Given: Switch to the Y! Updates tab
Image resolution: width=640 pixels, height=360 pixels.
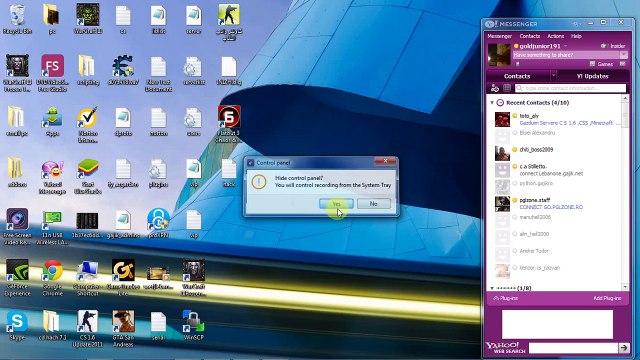Looking at the screenshot, I should (x=593, y=76).
